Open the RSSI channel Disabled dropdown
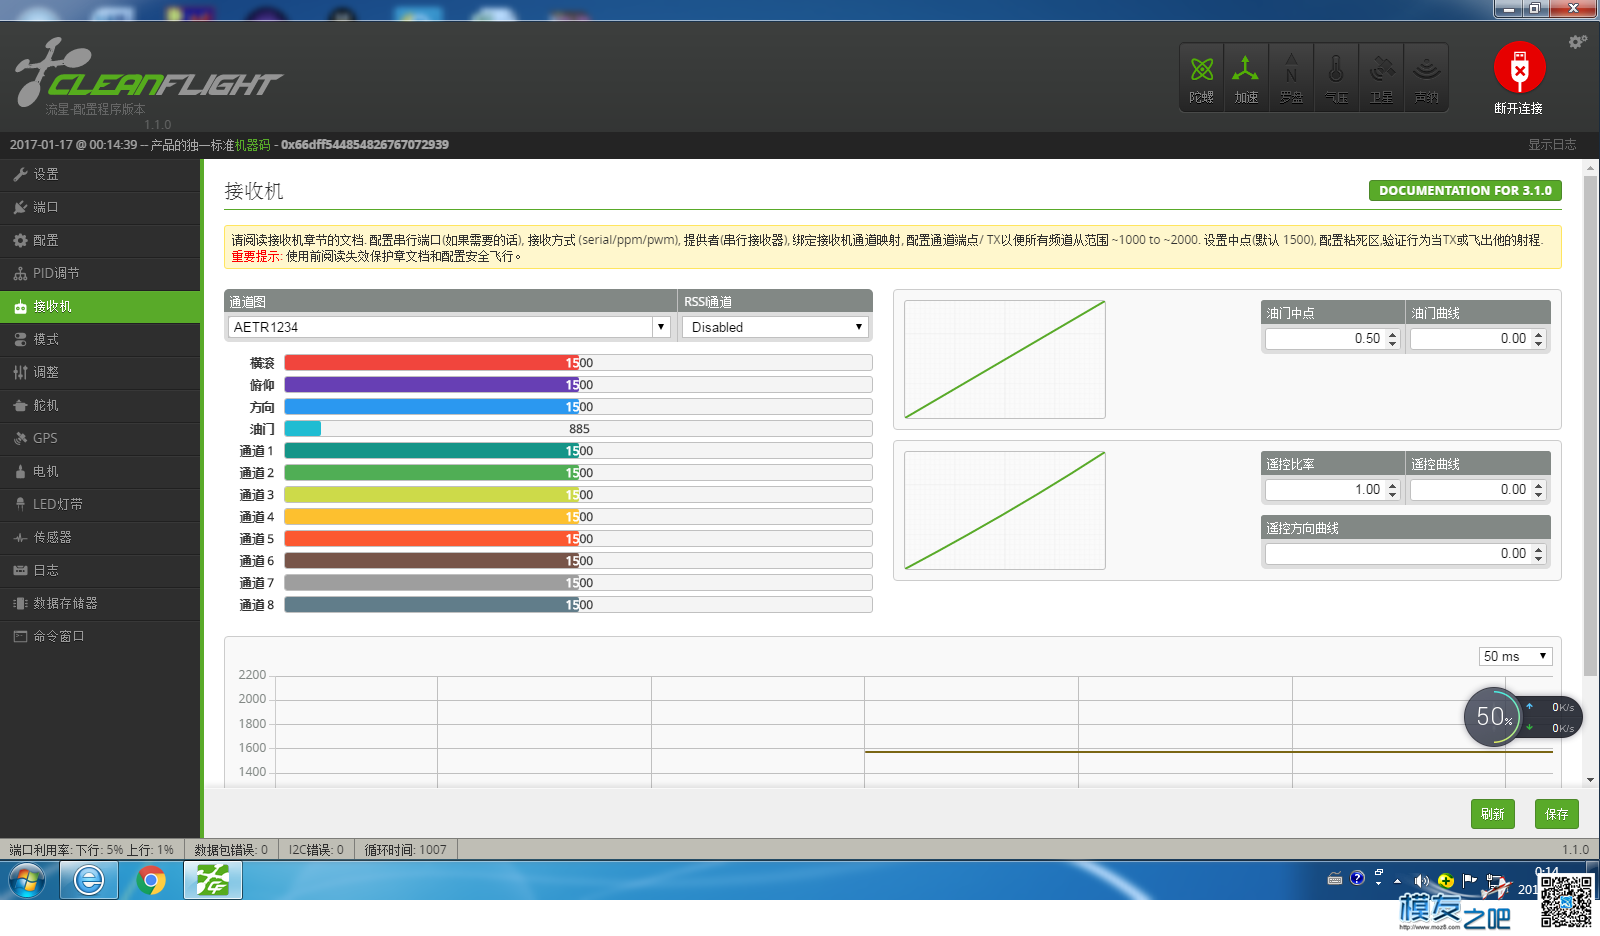This screenshot has height=936, width=1600. (775, 327)
